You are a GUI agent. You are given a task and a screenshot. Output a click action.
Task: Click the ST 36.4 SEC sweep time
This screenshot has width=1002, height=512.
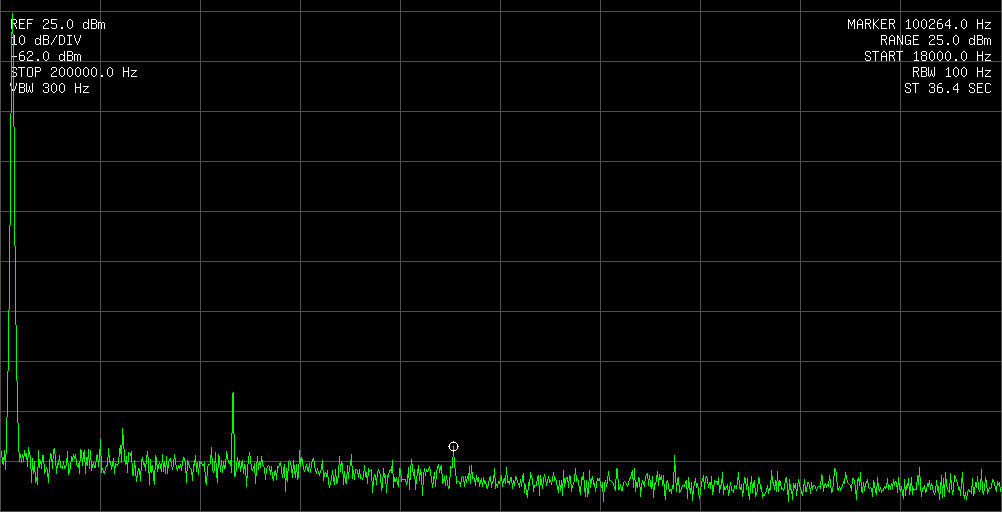click(948, 89)
